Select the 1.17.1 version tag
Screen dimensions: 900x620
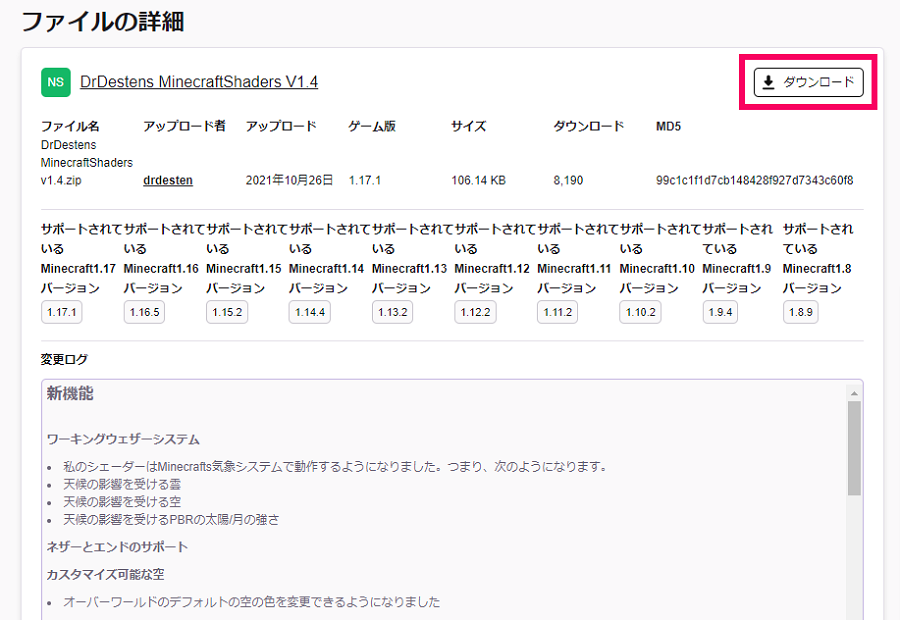coord(61,312)
